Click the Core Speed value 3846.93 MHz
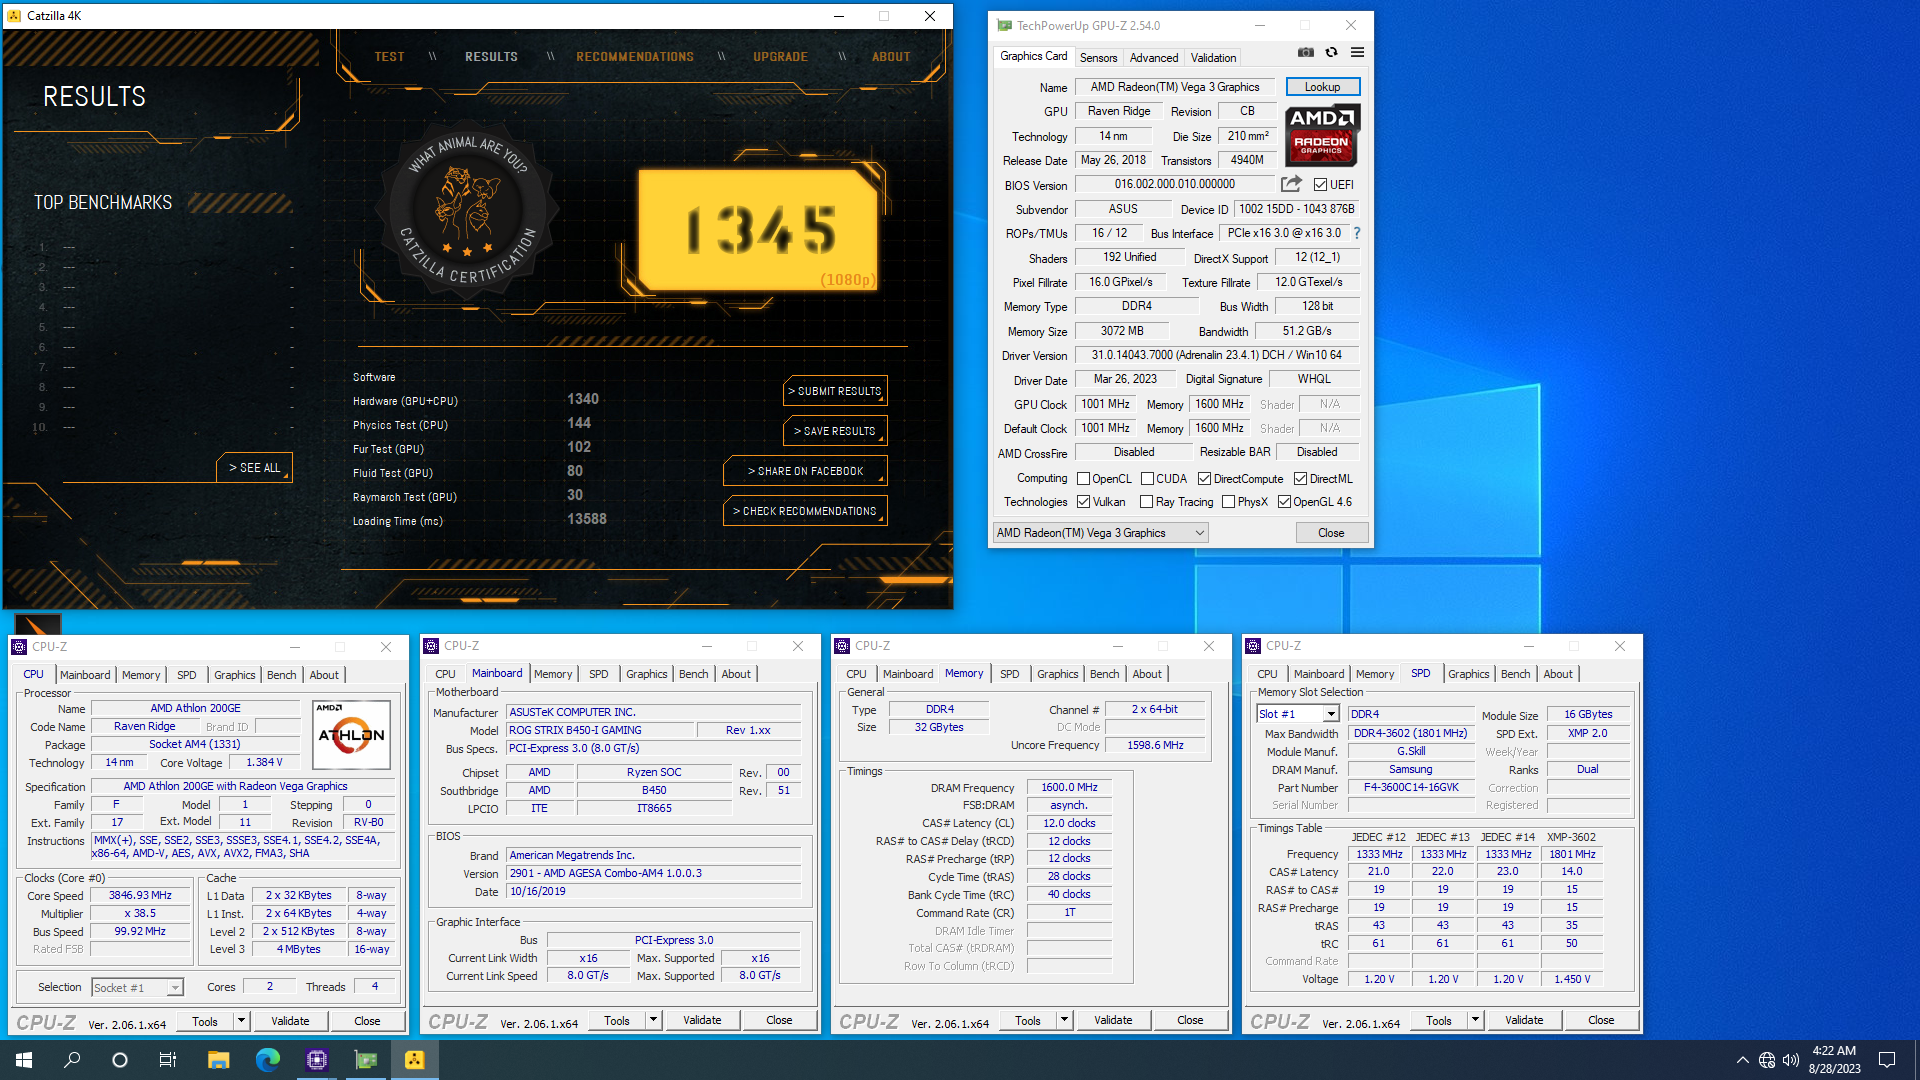Viewport: 1920px width, 1080px height. click(140, 896)
